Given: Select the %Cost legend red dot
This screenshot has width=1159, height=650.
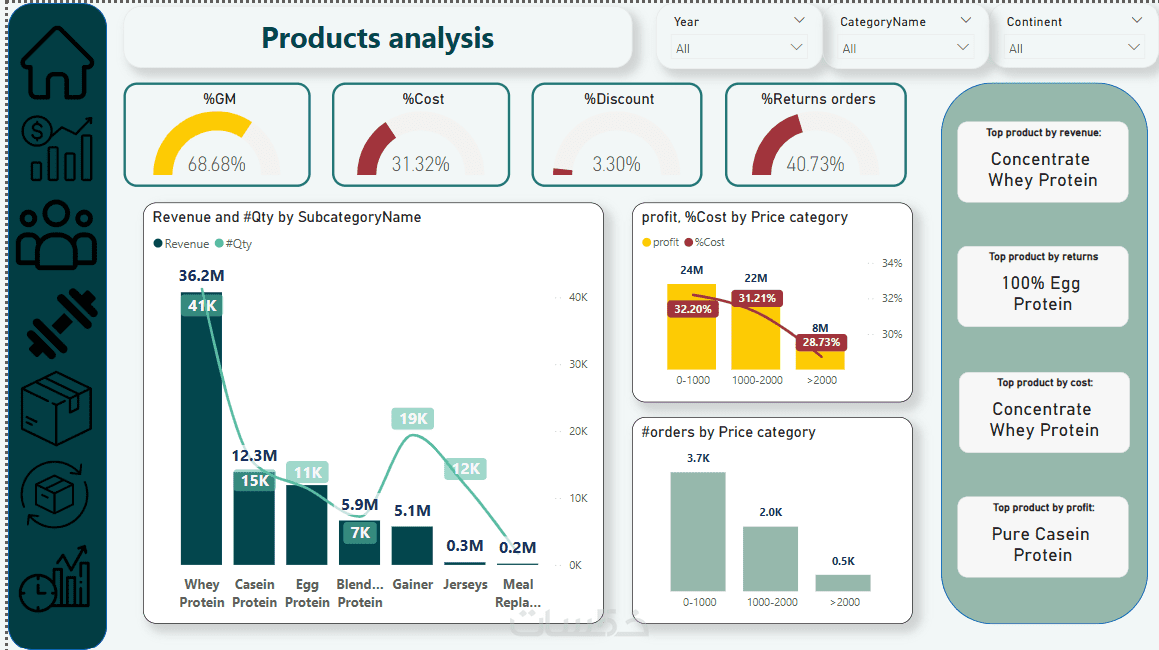Looking at the screenshot, I should (x=688, y=242).
